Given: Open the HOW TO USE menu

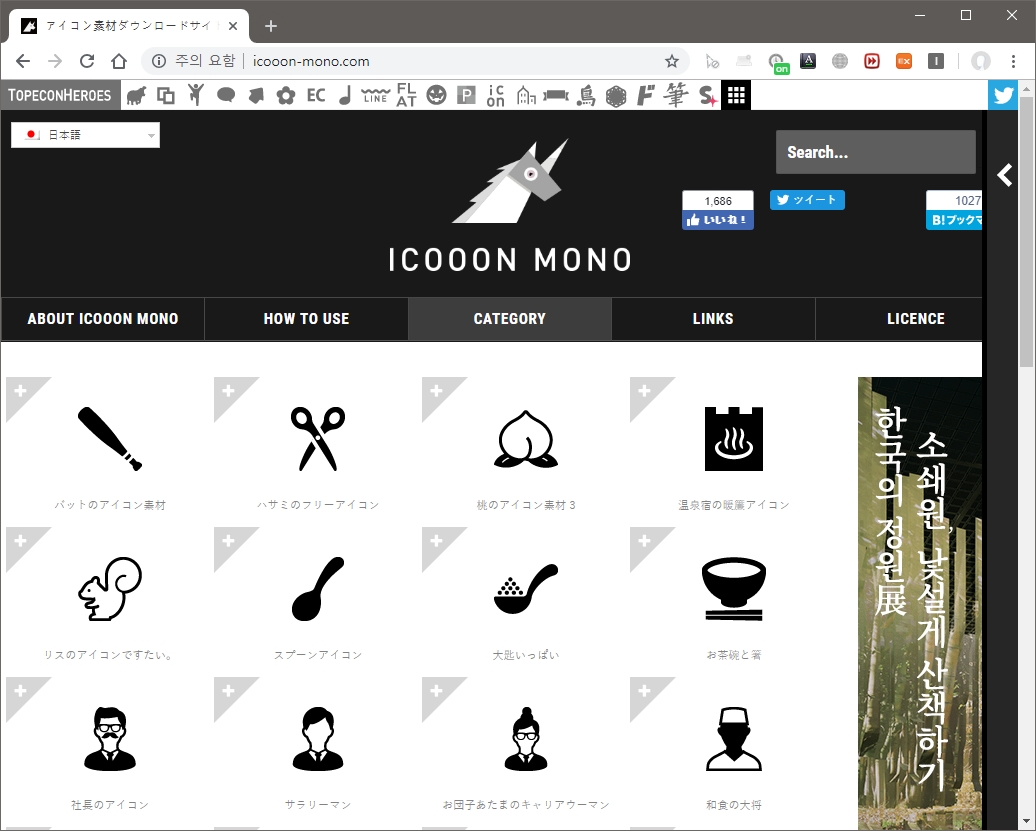Looking at the screenshot, I should pyautogui.click(x=306, y=319).
